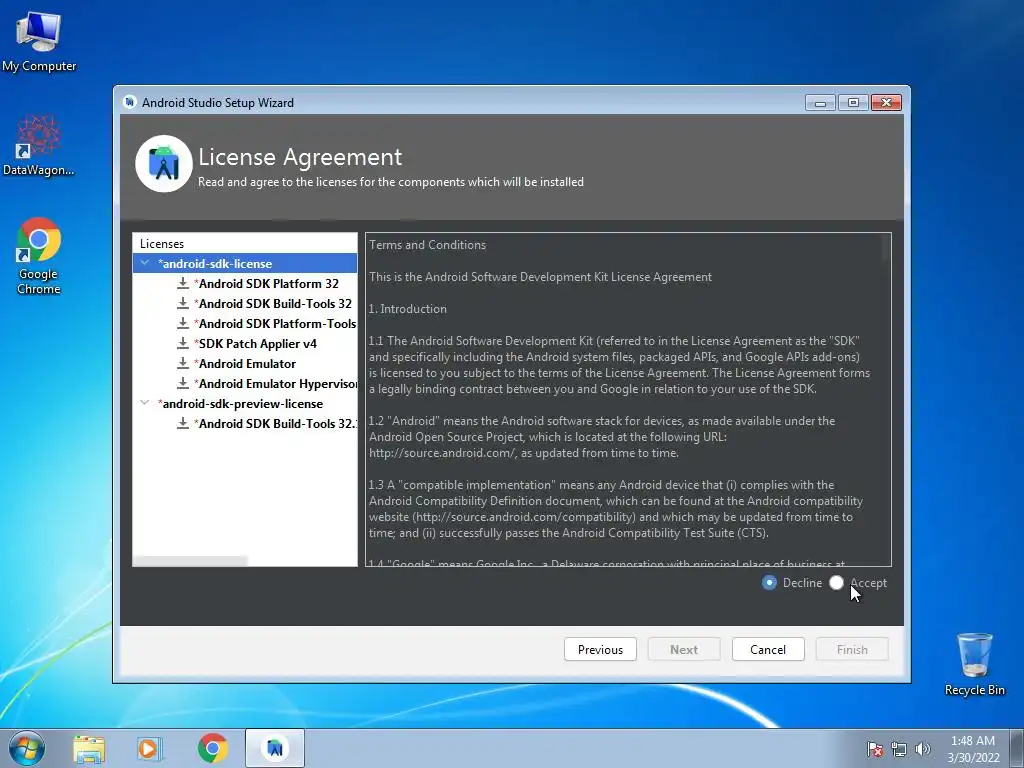Click the '1. Introduction' line in license
1024x768 pixels.
click(x=408, y=309)
